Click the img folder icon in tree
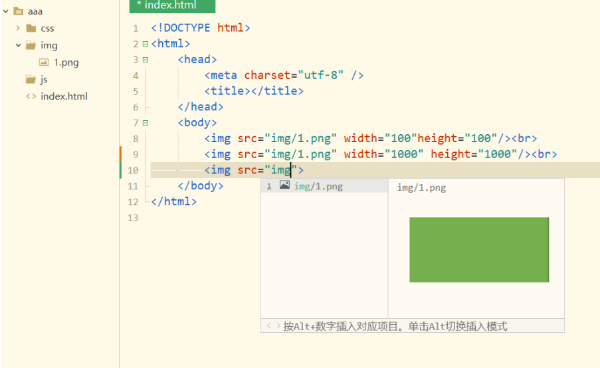Screen dimensions: 600x368 (31, 45)
